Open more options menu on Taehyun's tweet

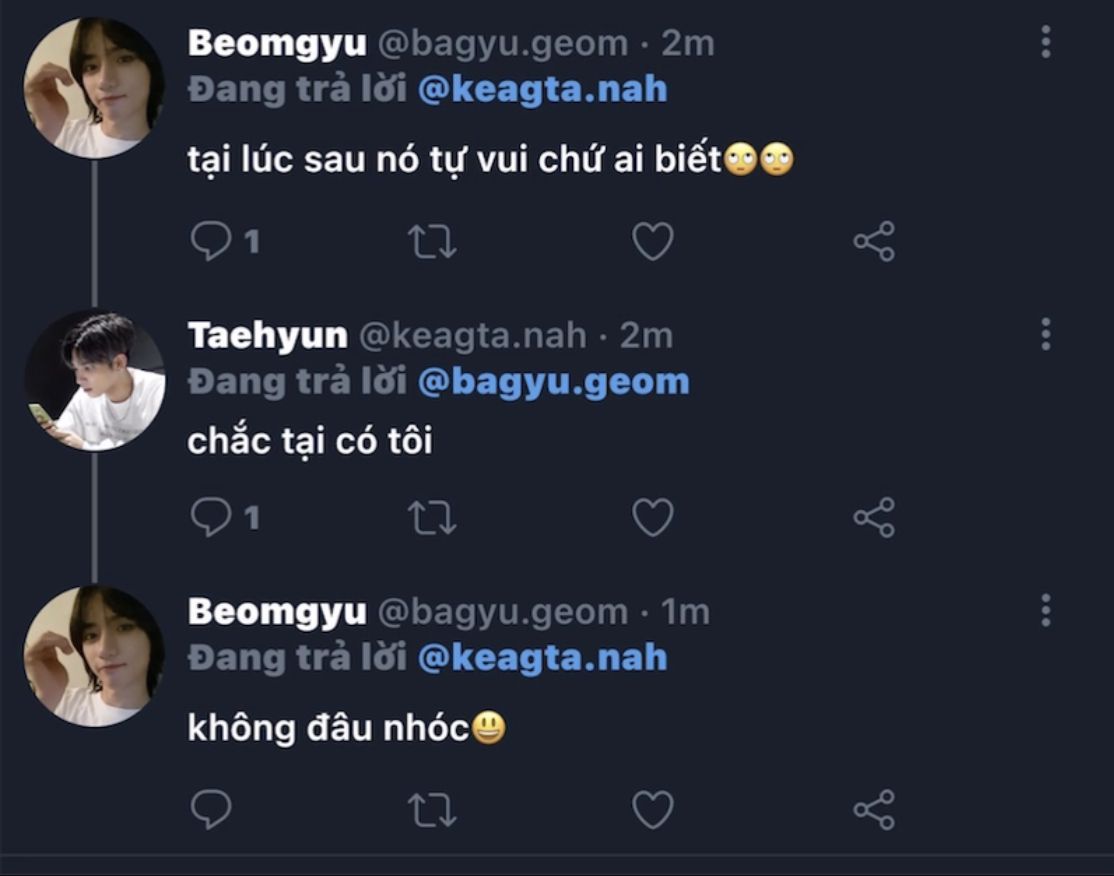[x=1045, y=334]
